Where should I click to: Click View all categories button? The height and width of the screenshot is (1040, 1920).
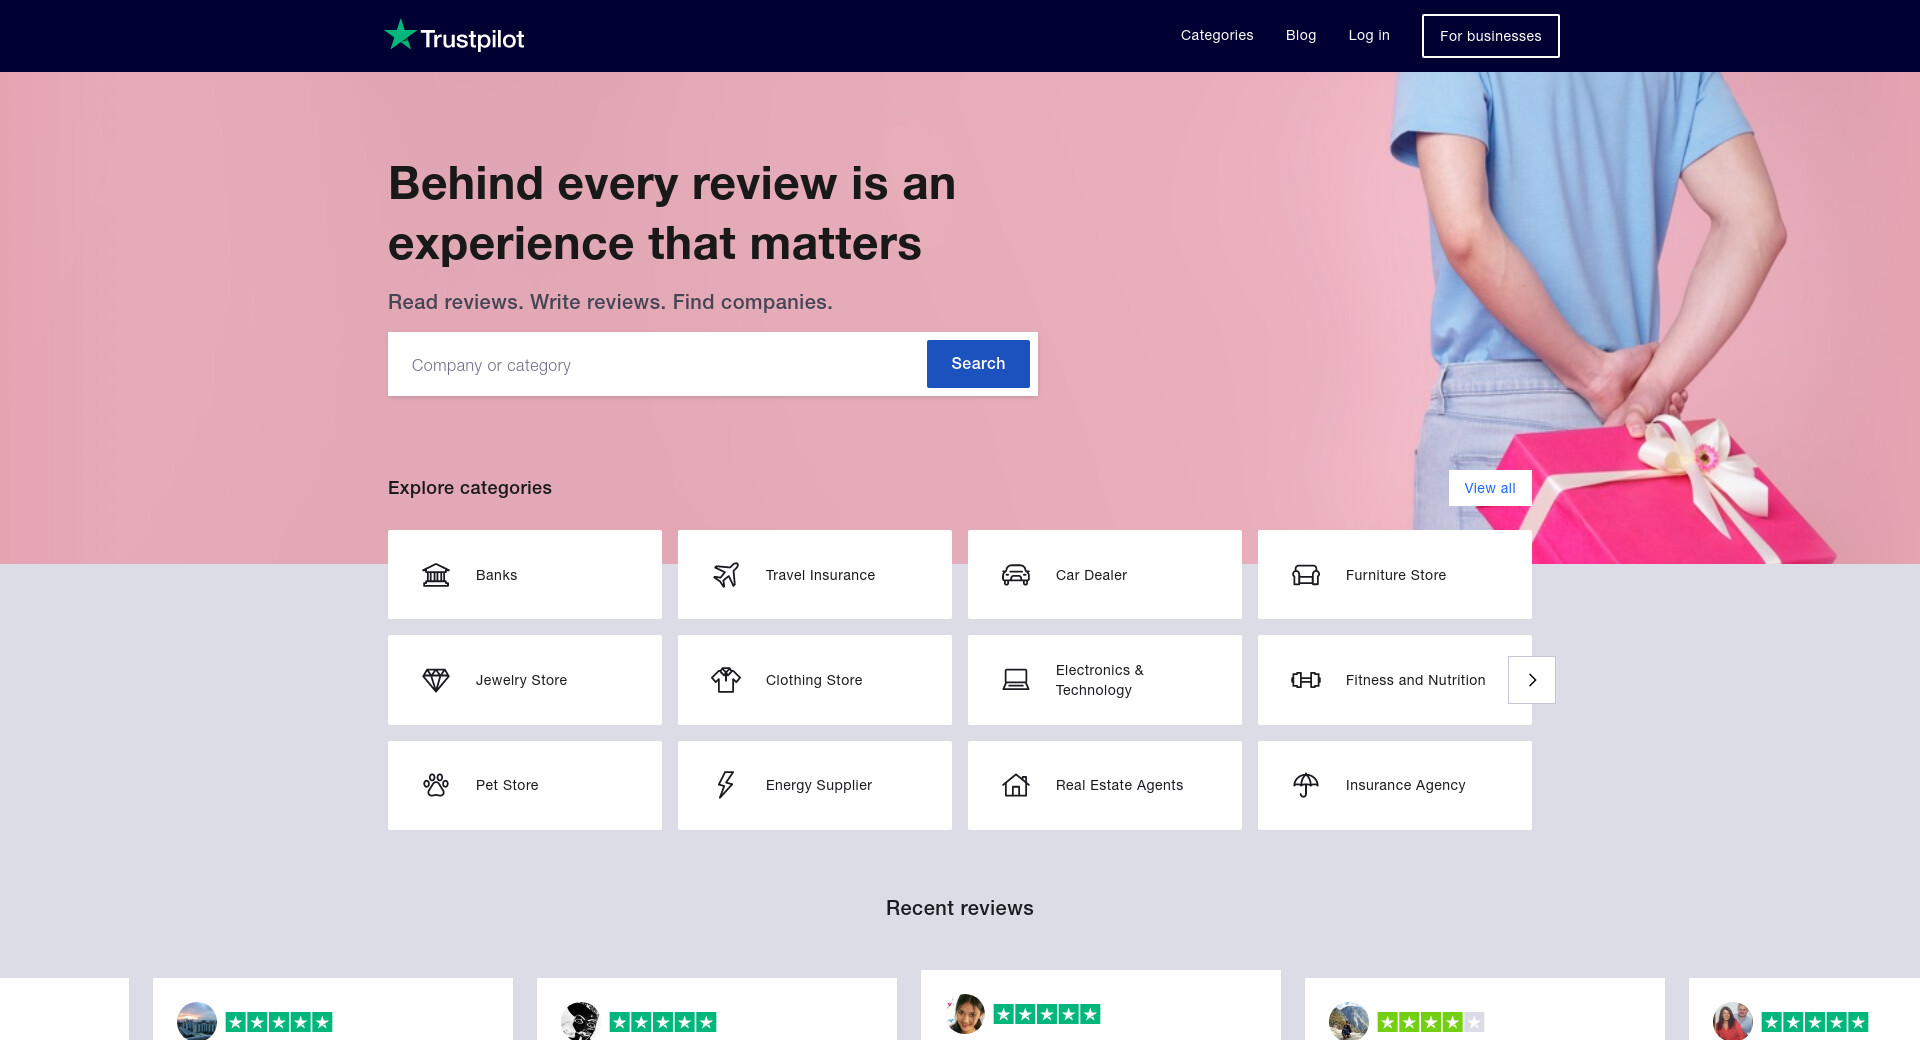point(1490,488)
